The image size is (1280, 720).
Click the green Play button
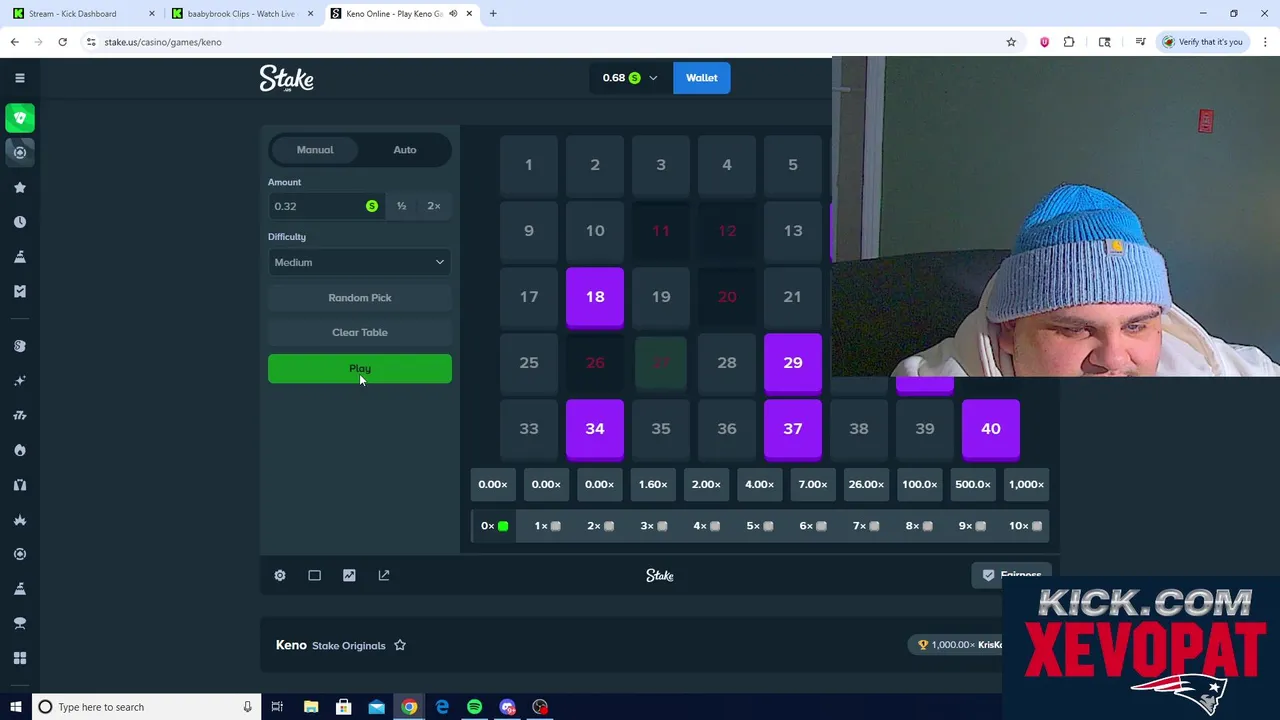(x=360, y=369)
